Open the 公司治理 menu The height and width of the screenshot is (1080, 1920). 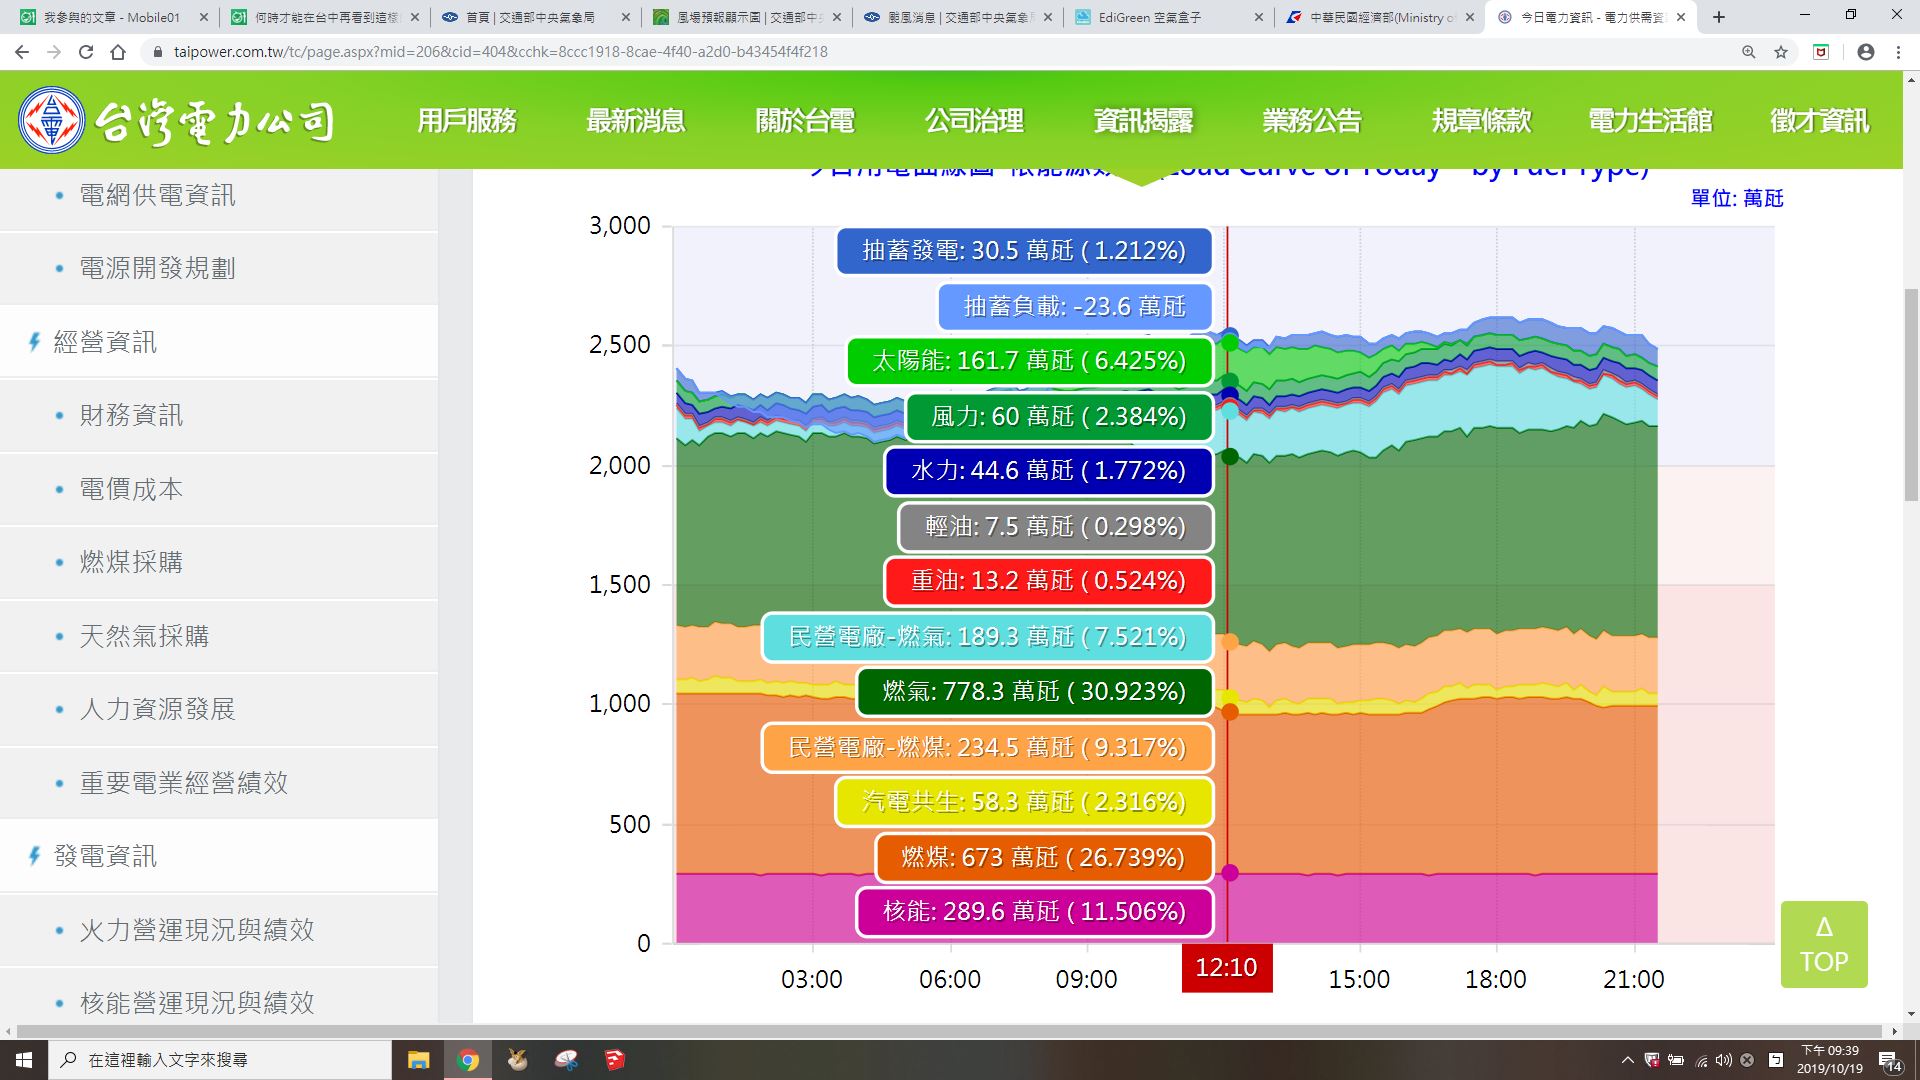tap(974, 121)
